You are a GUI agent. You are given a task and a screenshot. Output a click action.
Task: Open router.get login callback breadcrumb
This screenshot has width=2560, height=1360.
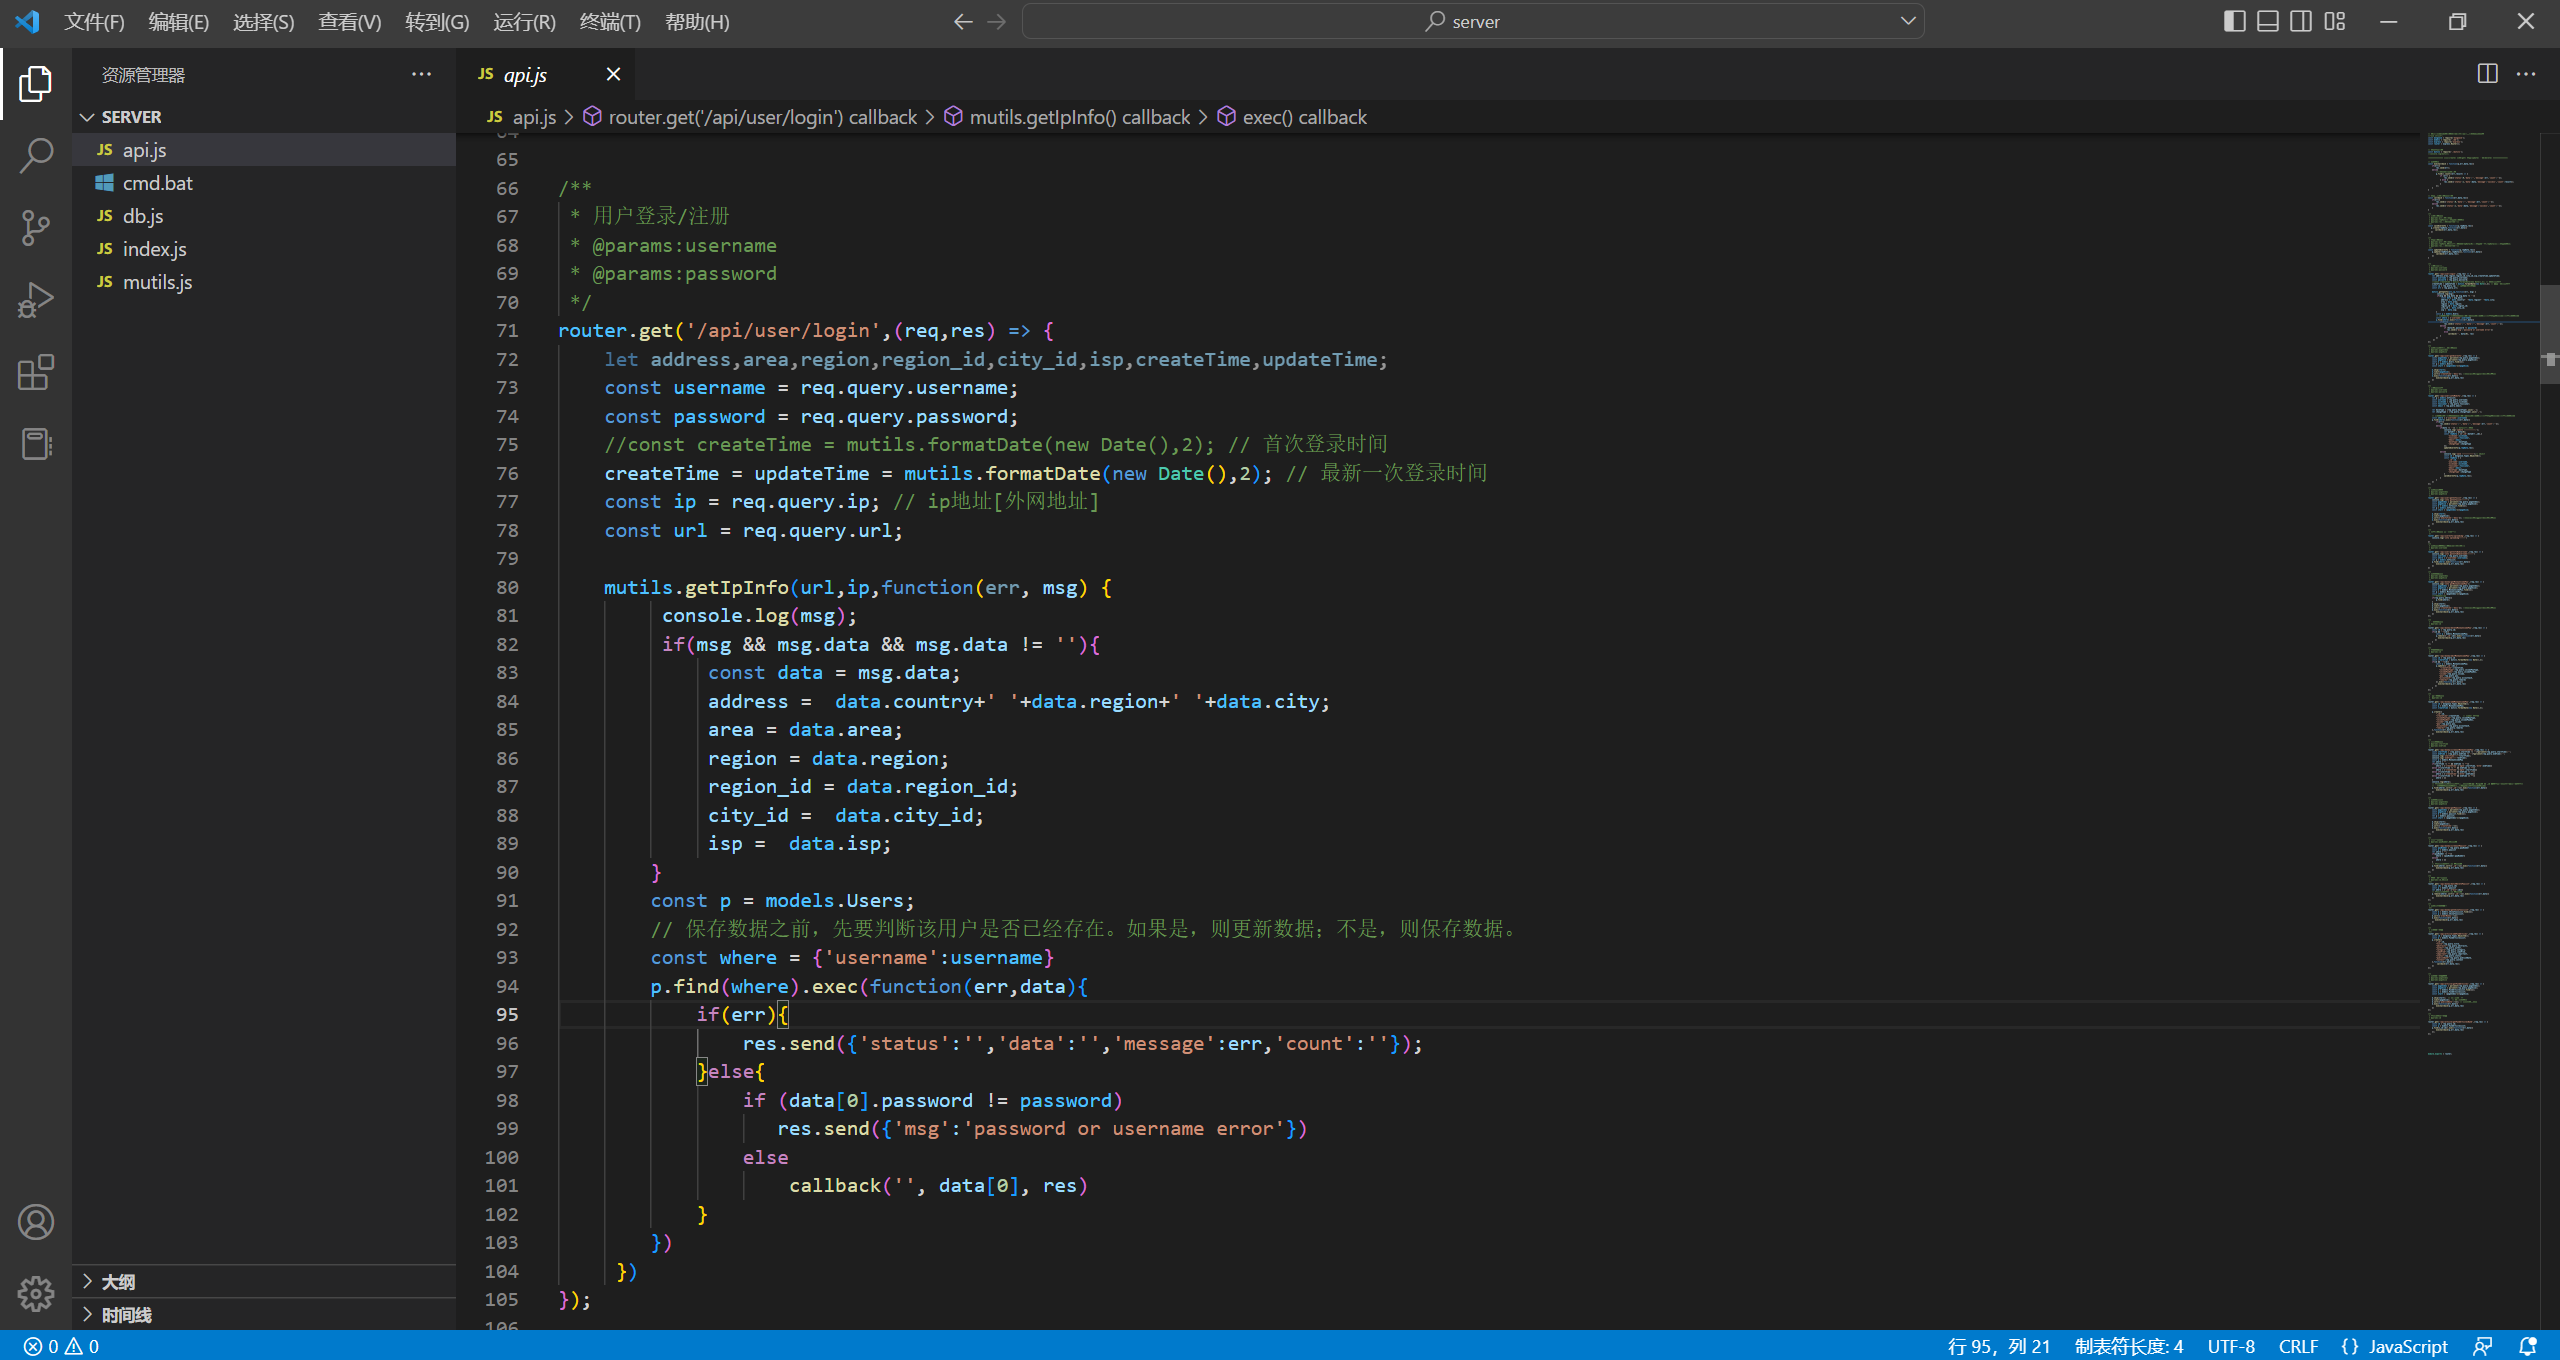tap(750, 117)
